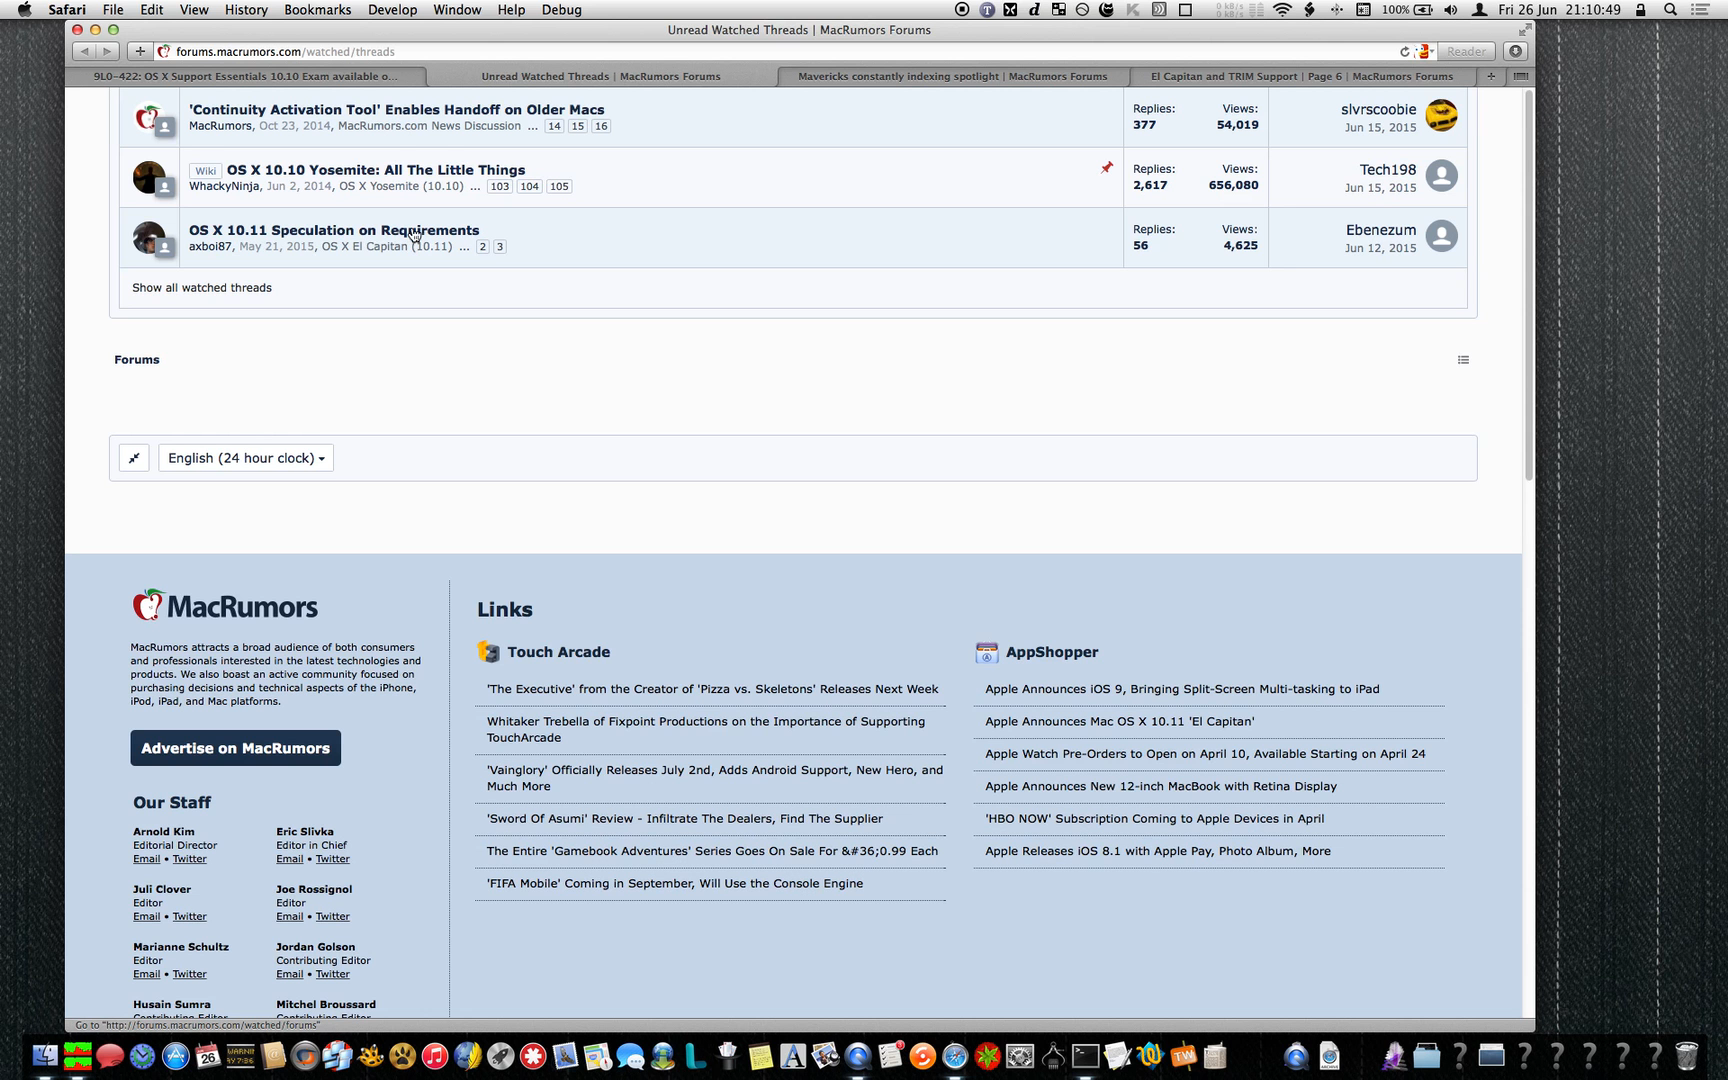Open Wi-Fi status in menu bar

pos(1282,10)
